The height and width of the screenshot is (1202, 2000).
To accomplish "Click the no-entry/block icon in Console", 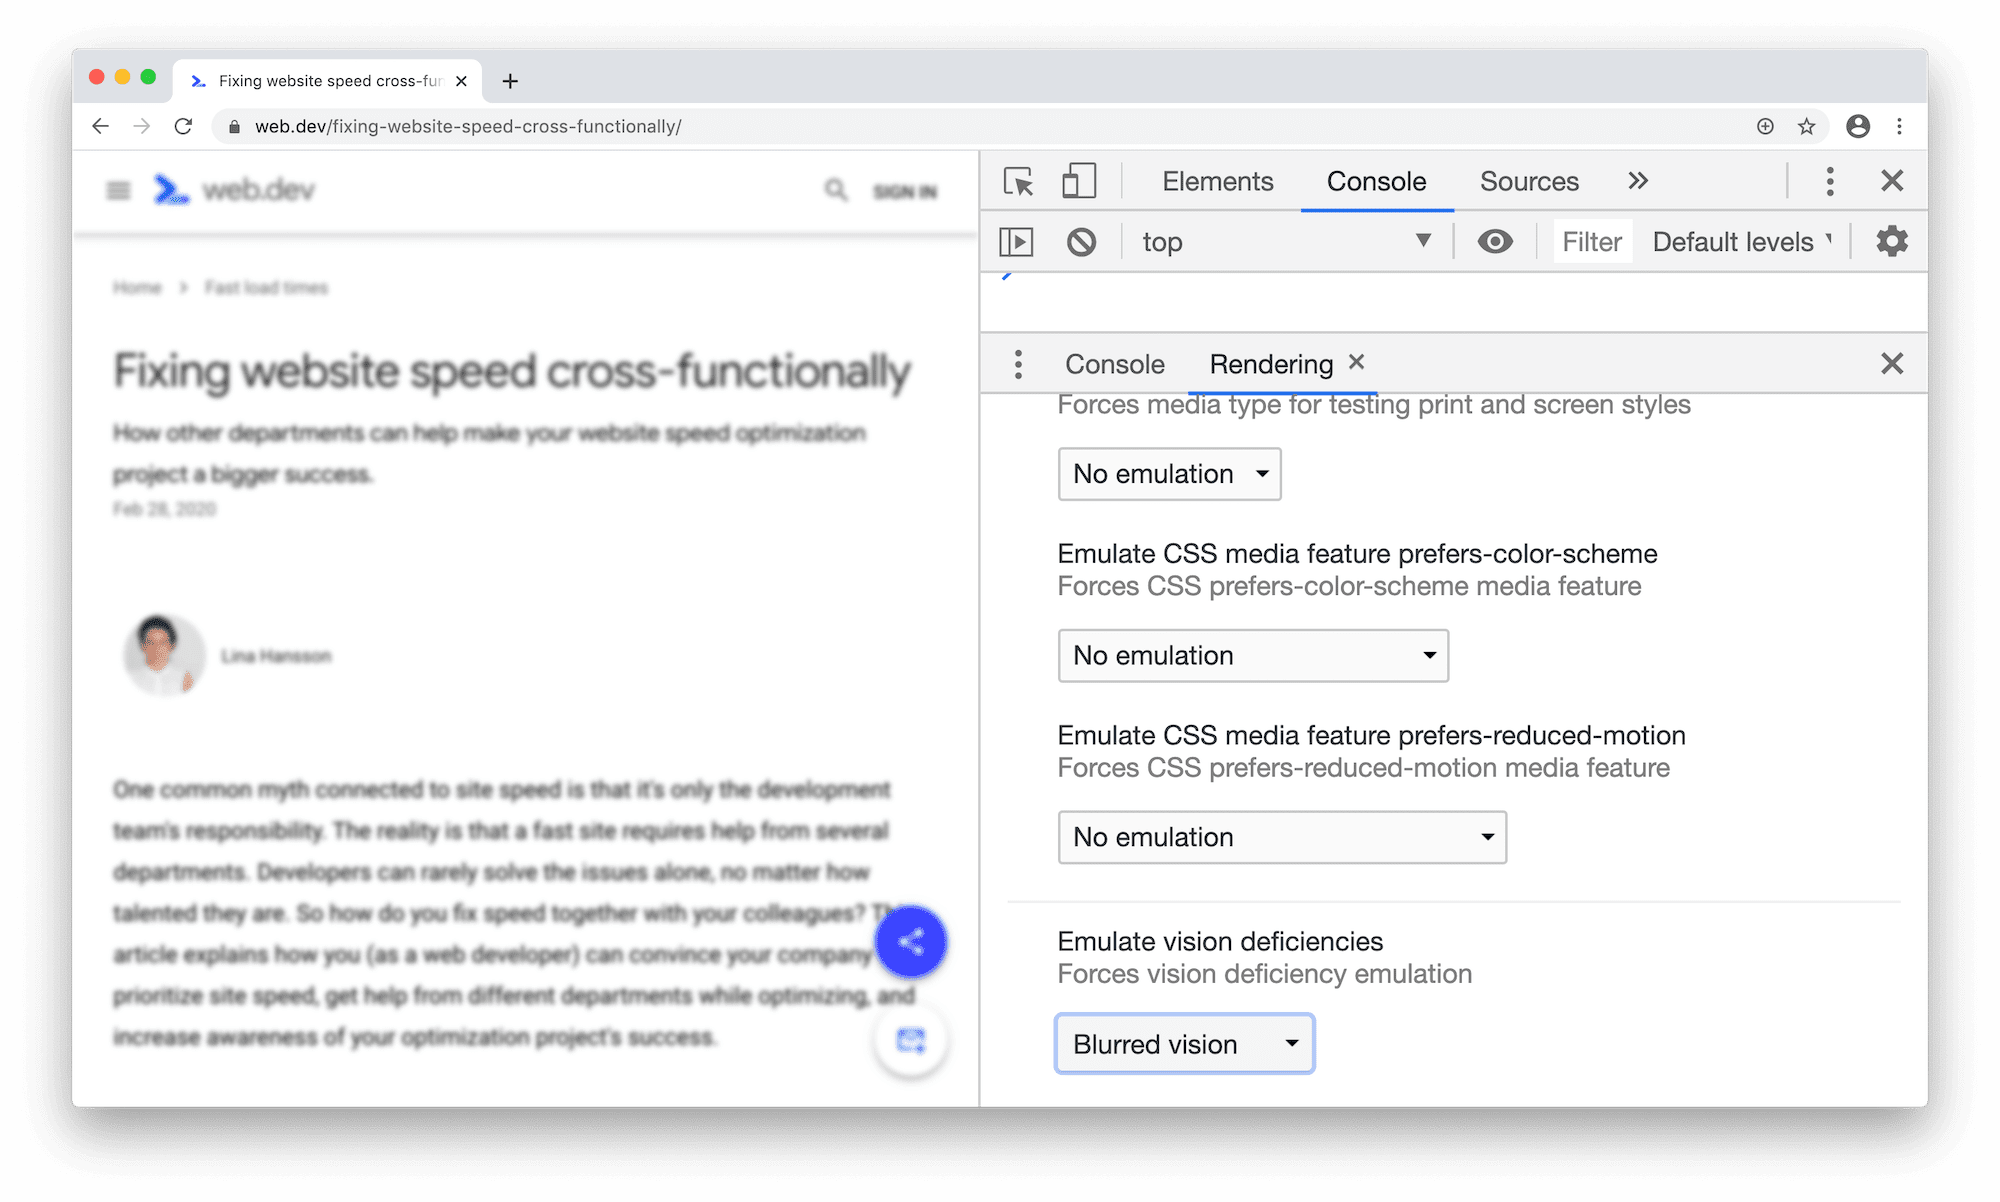I will pos(1080,240).
